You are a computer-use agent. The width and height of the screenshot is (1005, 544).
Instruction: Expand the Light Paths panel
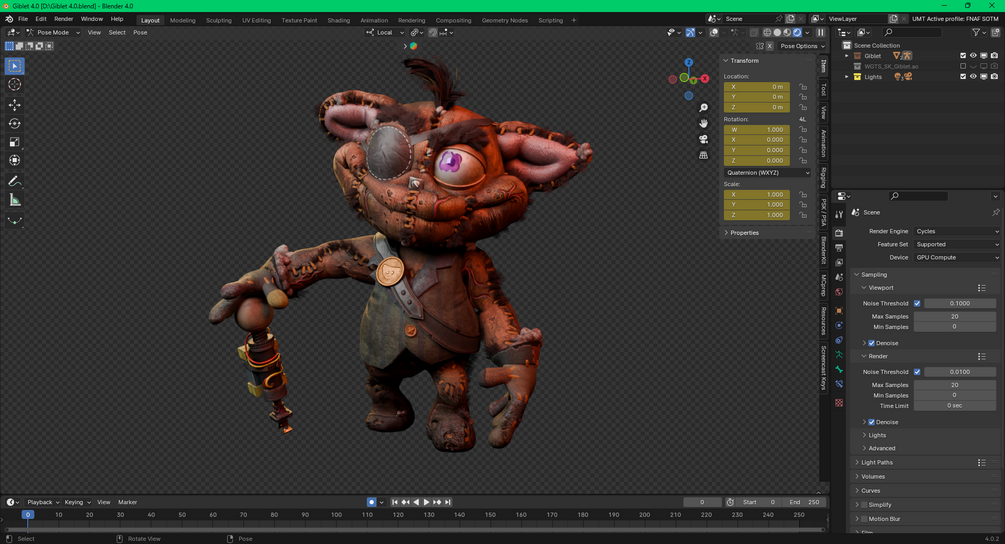pyautogui.click(x=877, y=463)
